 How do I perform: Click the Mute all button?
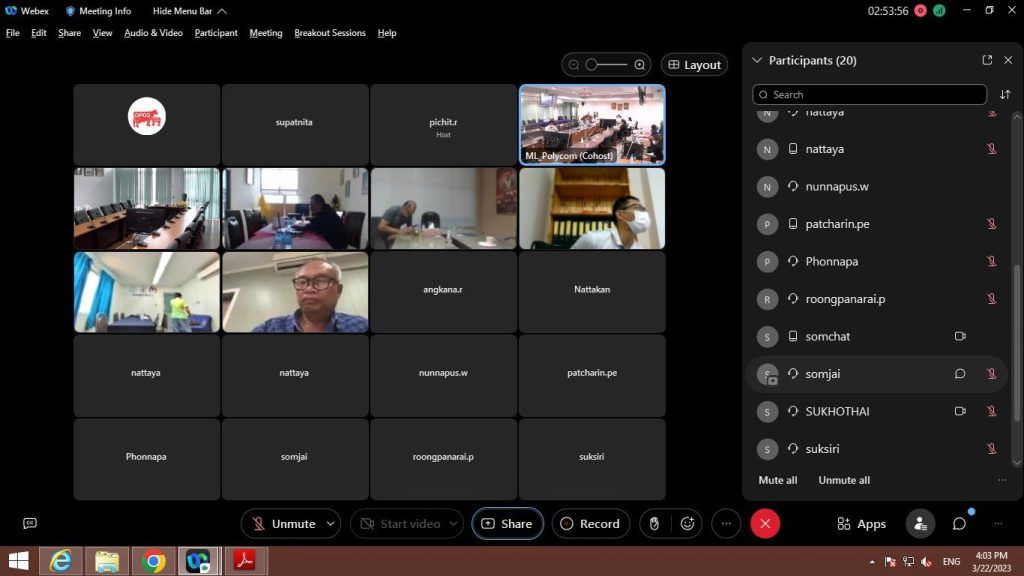tap(778, 480)
